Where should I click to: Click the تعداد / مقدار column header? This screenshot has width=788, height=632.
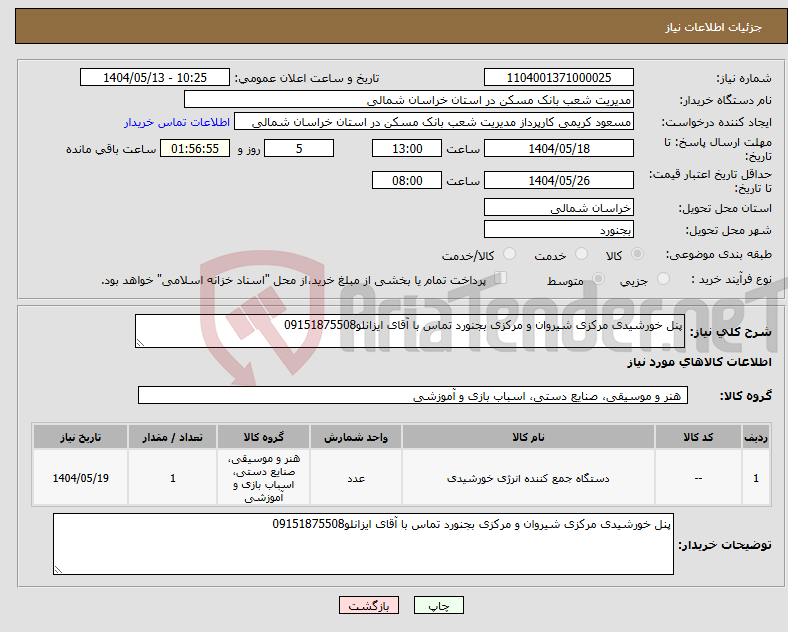(x=172, y=437)
